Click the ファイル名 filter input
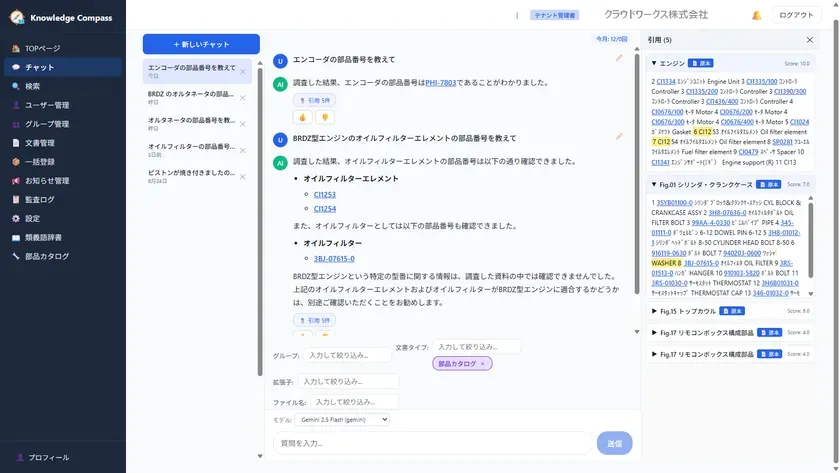 click(354, 402)
